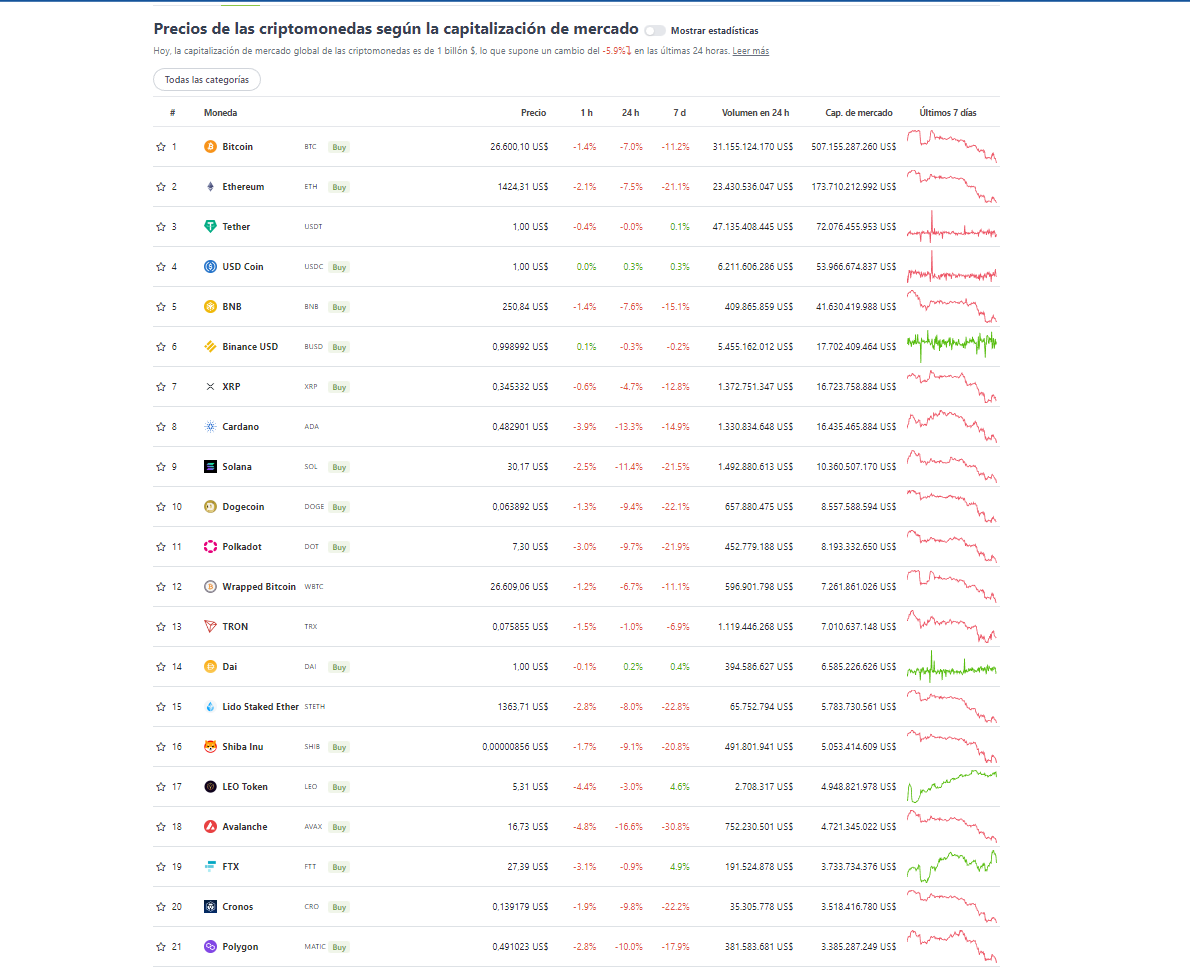Screen dimensions: 1190x967
Task: Star Ethereum as a favorite
Action: point(161,187)
